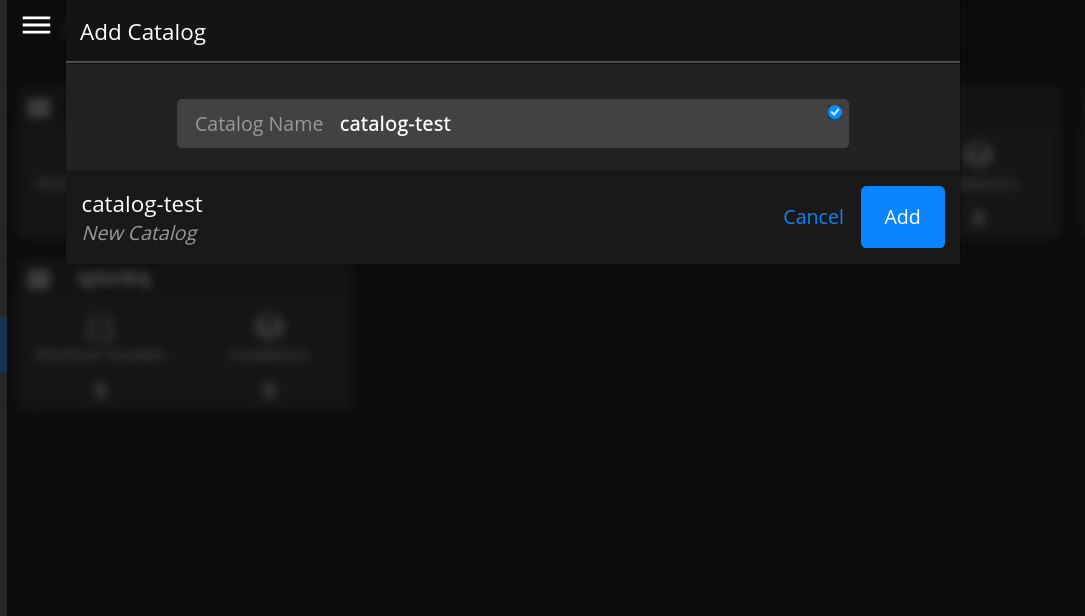Click the Catalog Name input field
The image size is (1085, 616).
(513, 123)
